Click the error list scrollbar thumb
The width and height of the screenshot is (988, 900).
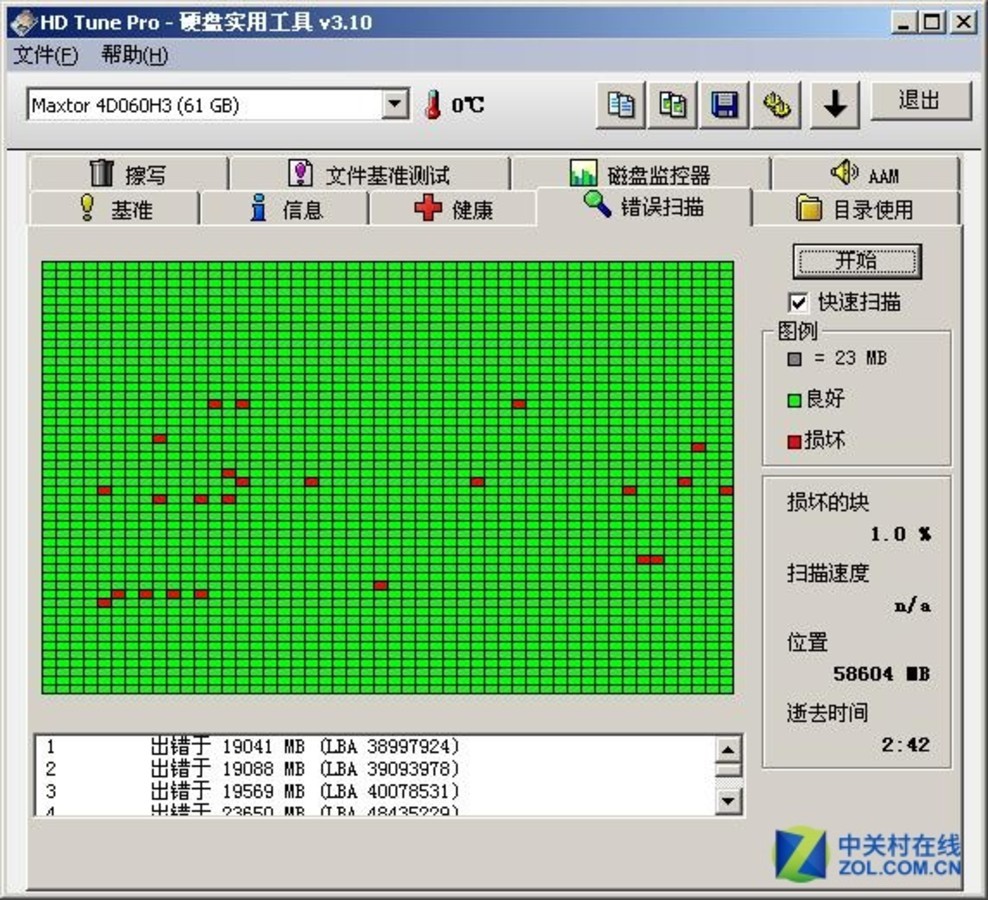point(728,770)
